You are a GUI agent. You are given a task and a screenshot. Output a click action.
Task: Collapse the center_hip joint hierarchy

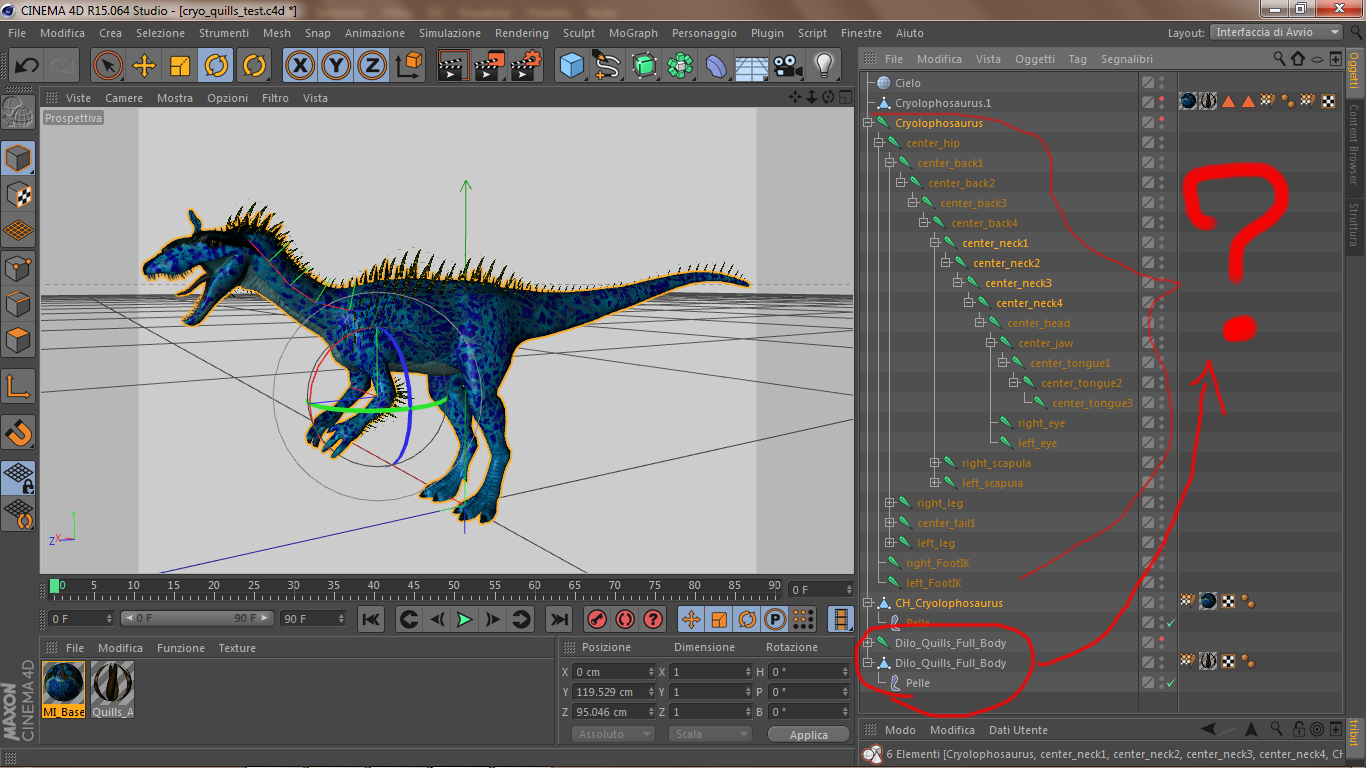(880, 143)
